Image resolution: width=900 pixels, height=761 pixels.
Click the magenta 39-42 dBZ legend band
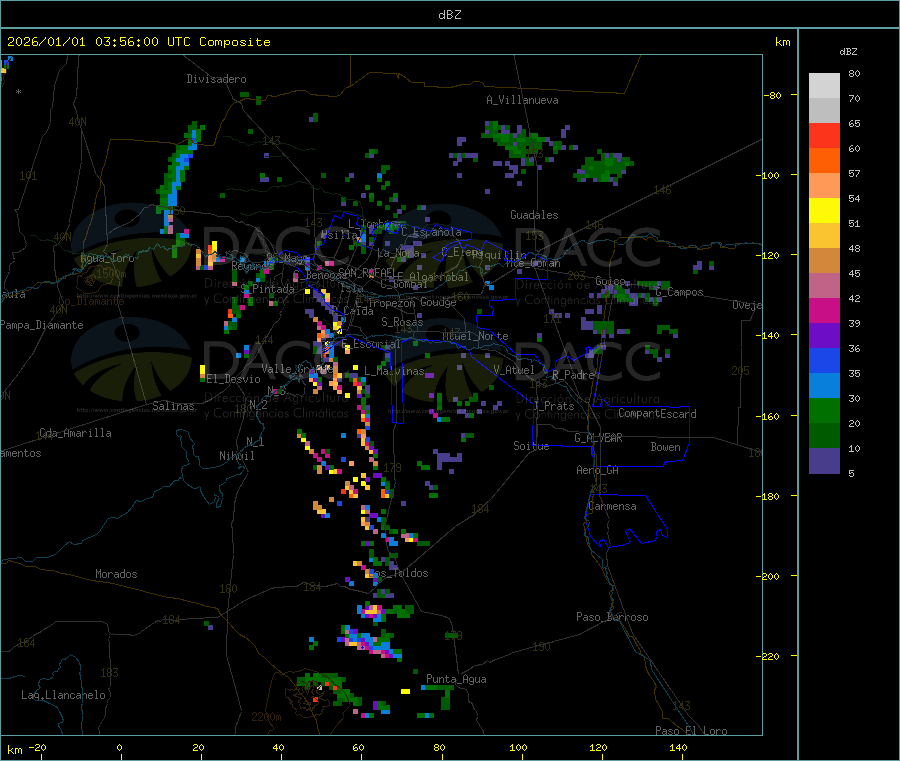pyautogui.click(x=824, y=310)
